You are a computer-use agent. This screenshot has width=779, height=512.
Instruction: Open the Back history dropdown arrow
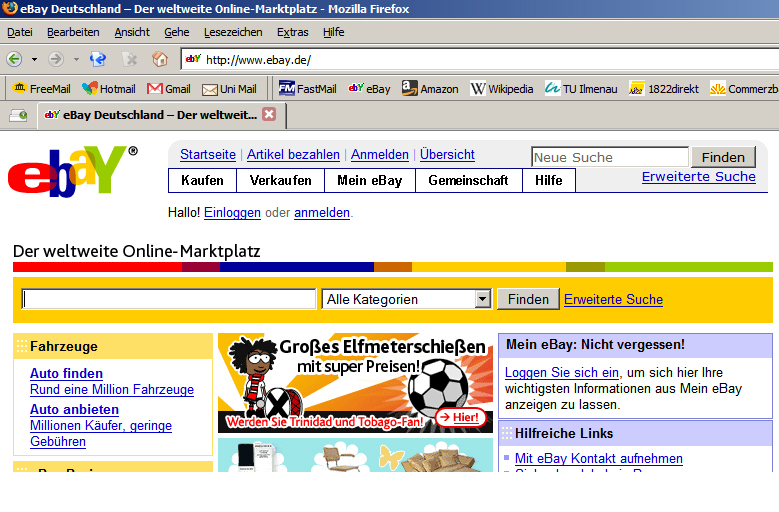coord(34,59)
